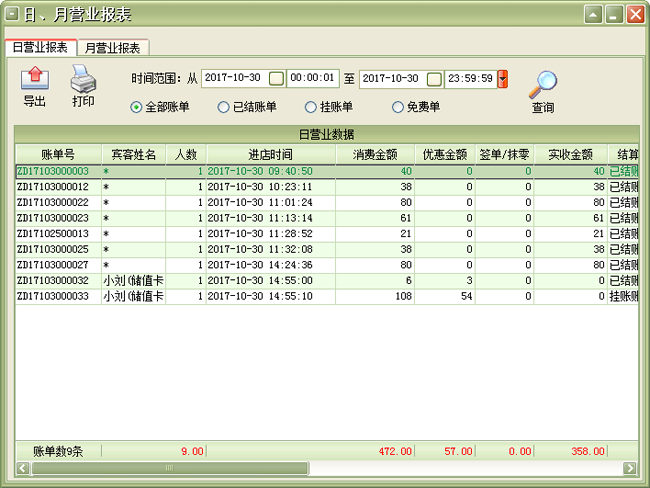The height and width of the screenshot is (488, 650).
Task: Switch to the 月营业报表 tab
Action: (113, 48)
